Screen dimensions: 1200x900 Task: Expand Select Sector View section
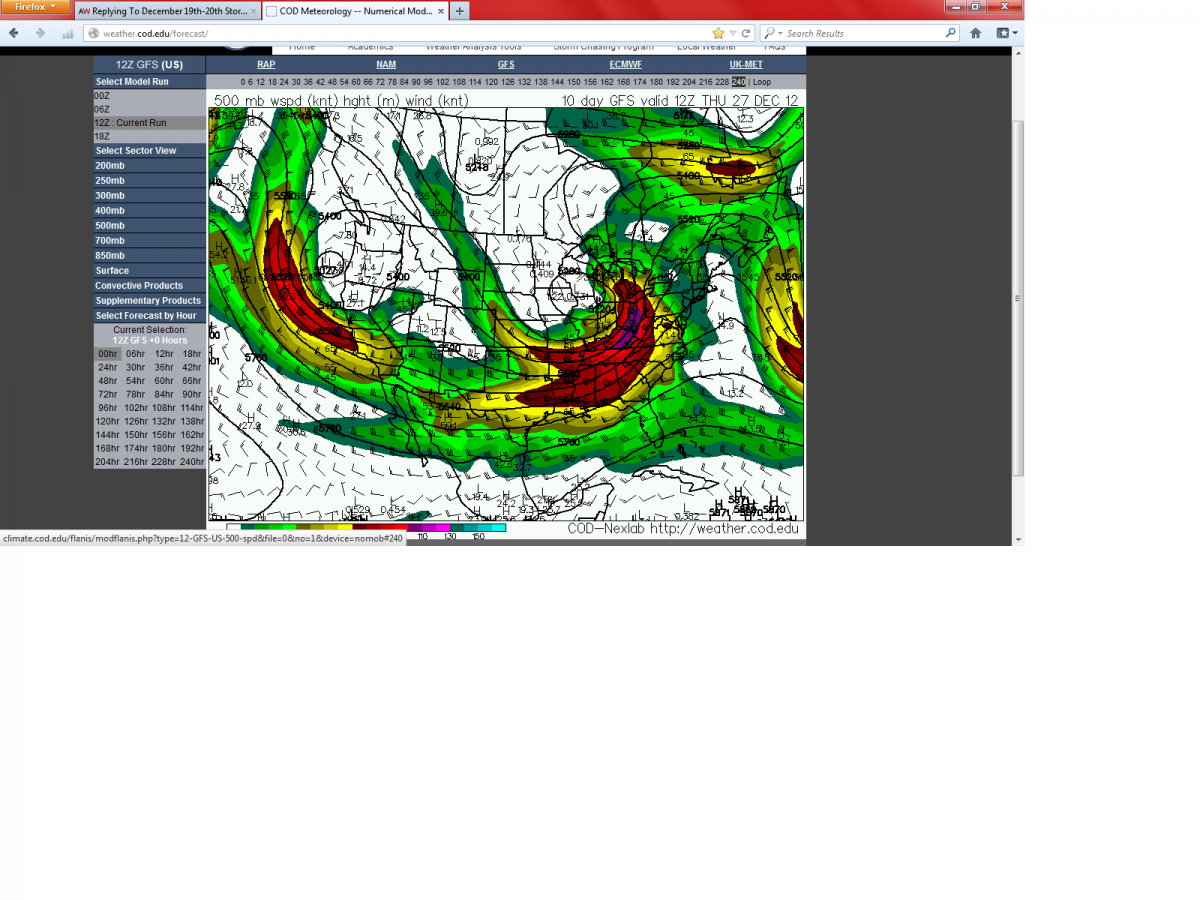[150, 151]
